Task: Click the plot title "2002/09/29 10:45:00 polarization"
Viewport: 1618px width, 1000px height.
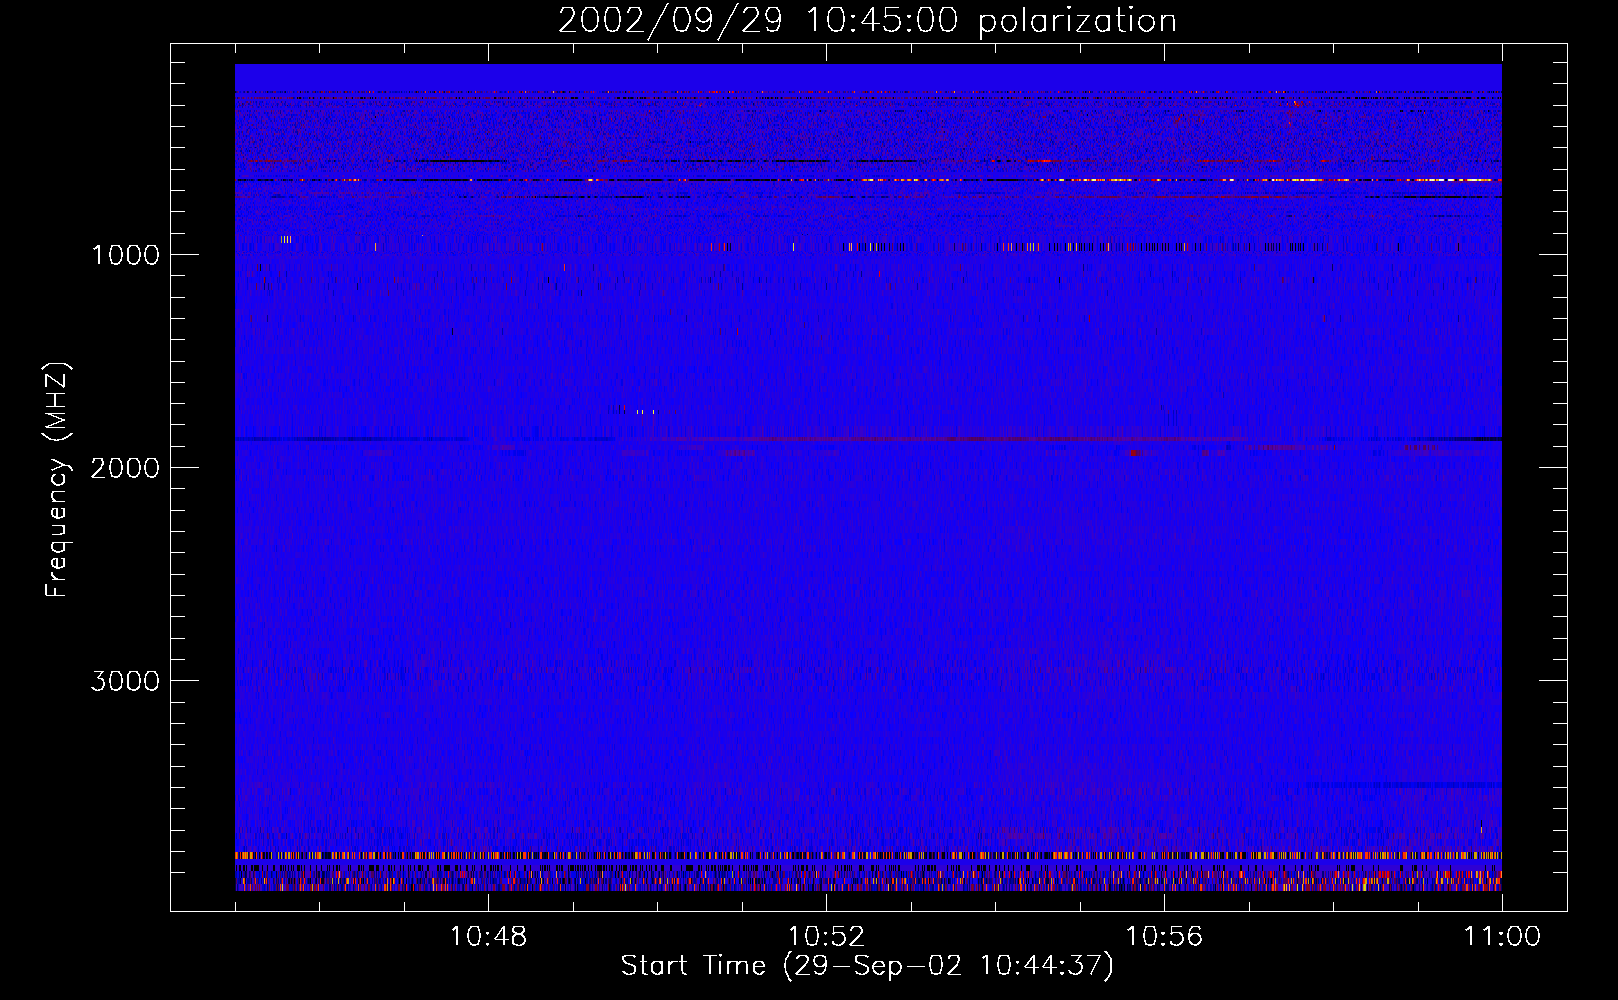Action: pos(867,20)
